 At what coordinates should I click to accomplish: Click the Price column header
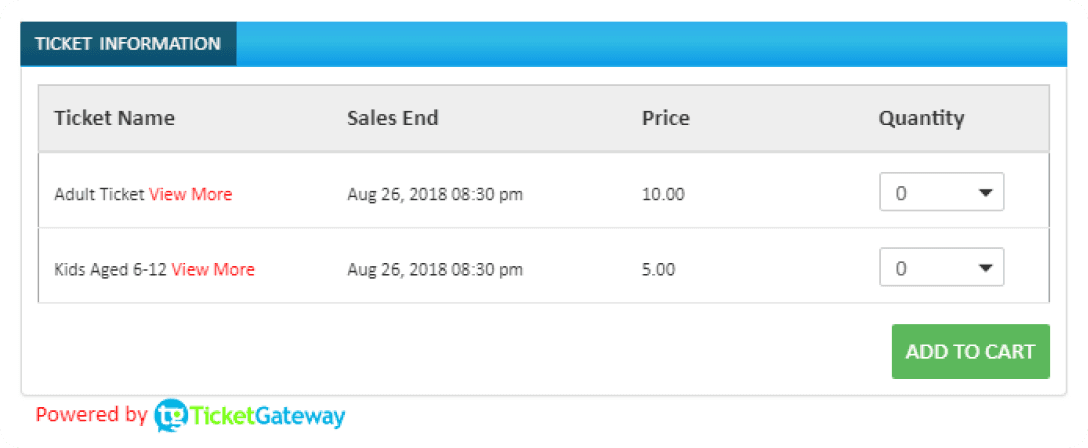coord(665,118)
